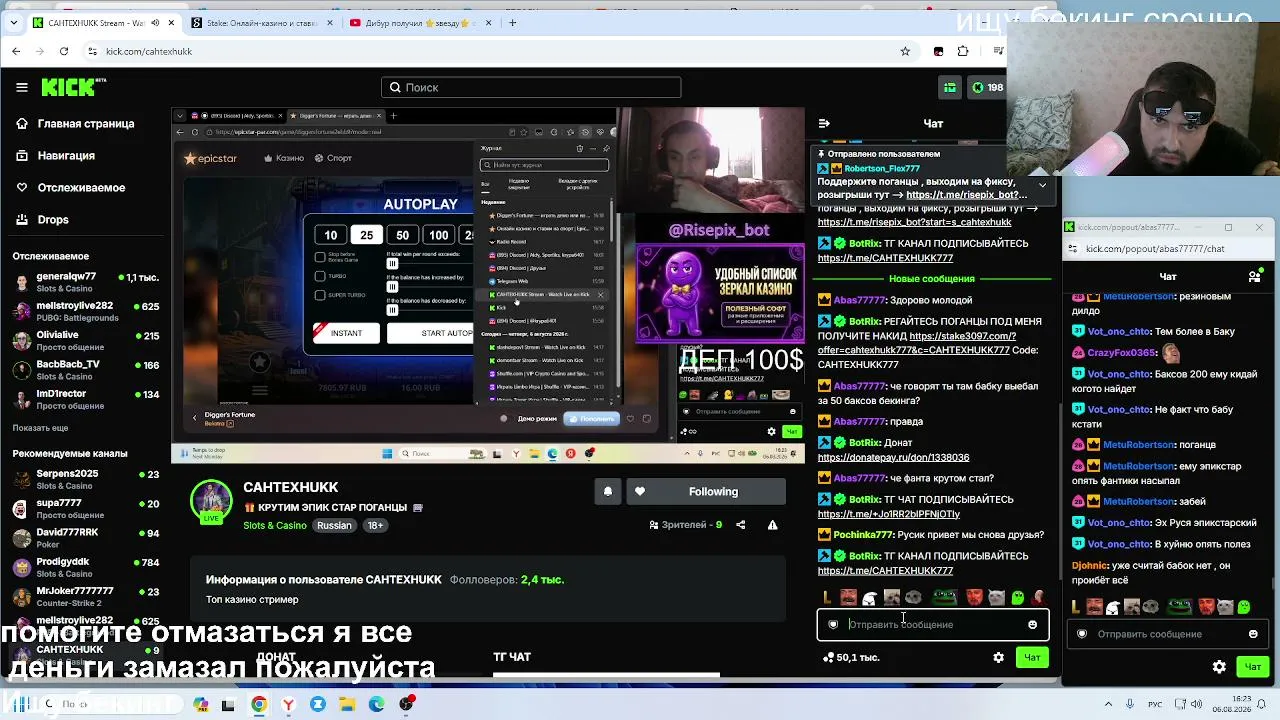The width and height of the screenshot is (1280, 720).
Task: Focus popout chat message input
Action: [1168, 634]
